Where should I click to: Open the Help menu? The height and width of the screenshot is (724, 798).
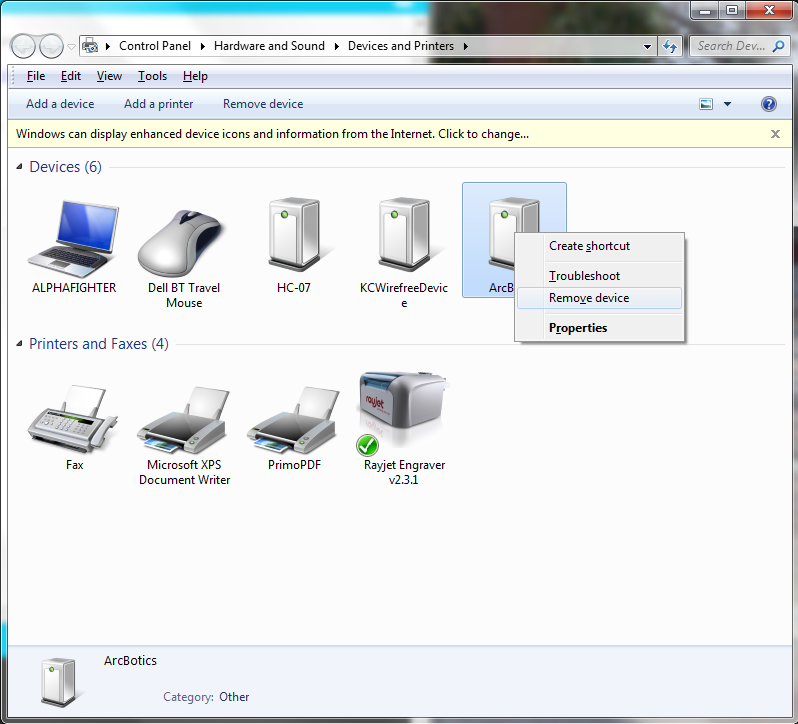click(195, 76)
